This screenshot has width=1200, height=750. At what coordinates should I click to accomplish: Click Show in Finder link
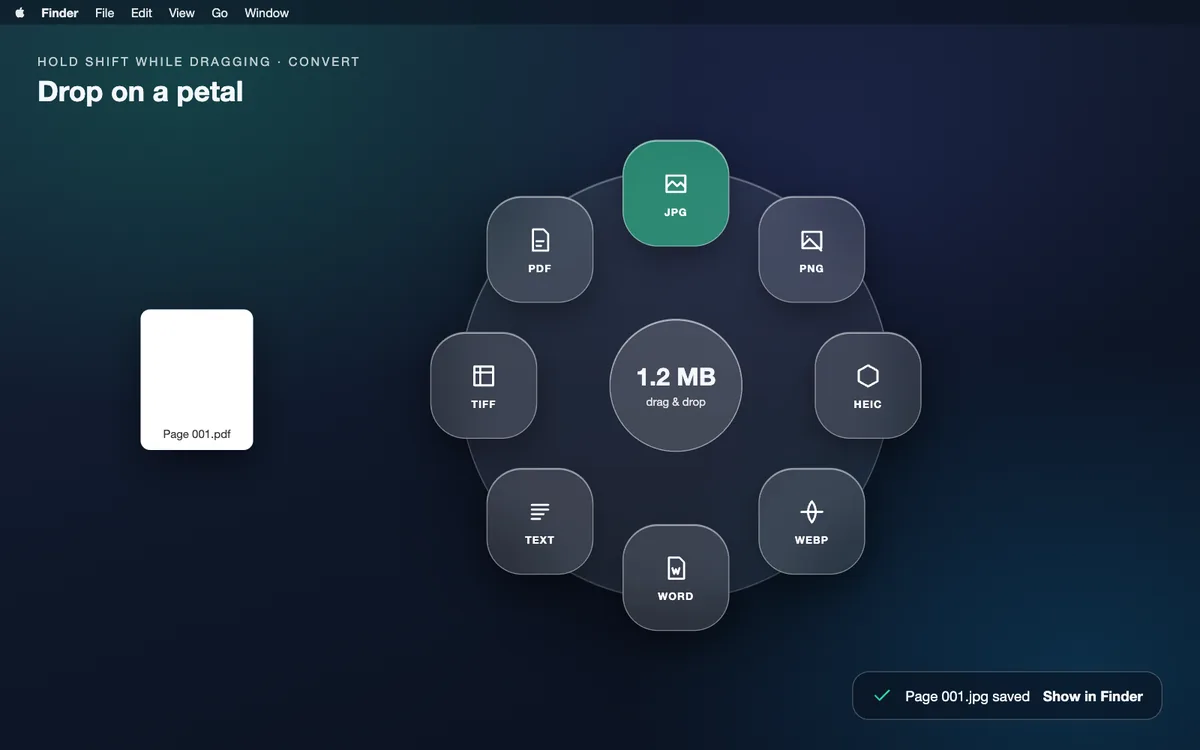tap(1093, 696)
